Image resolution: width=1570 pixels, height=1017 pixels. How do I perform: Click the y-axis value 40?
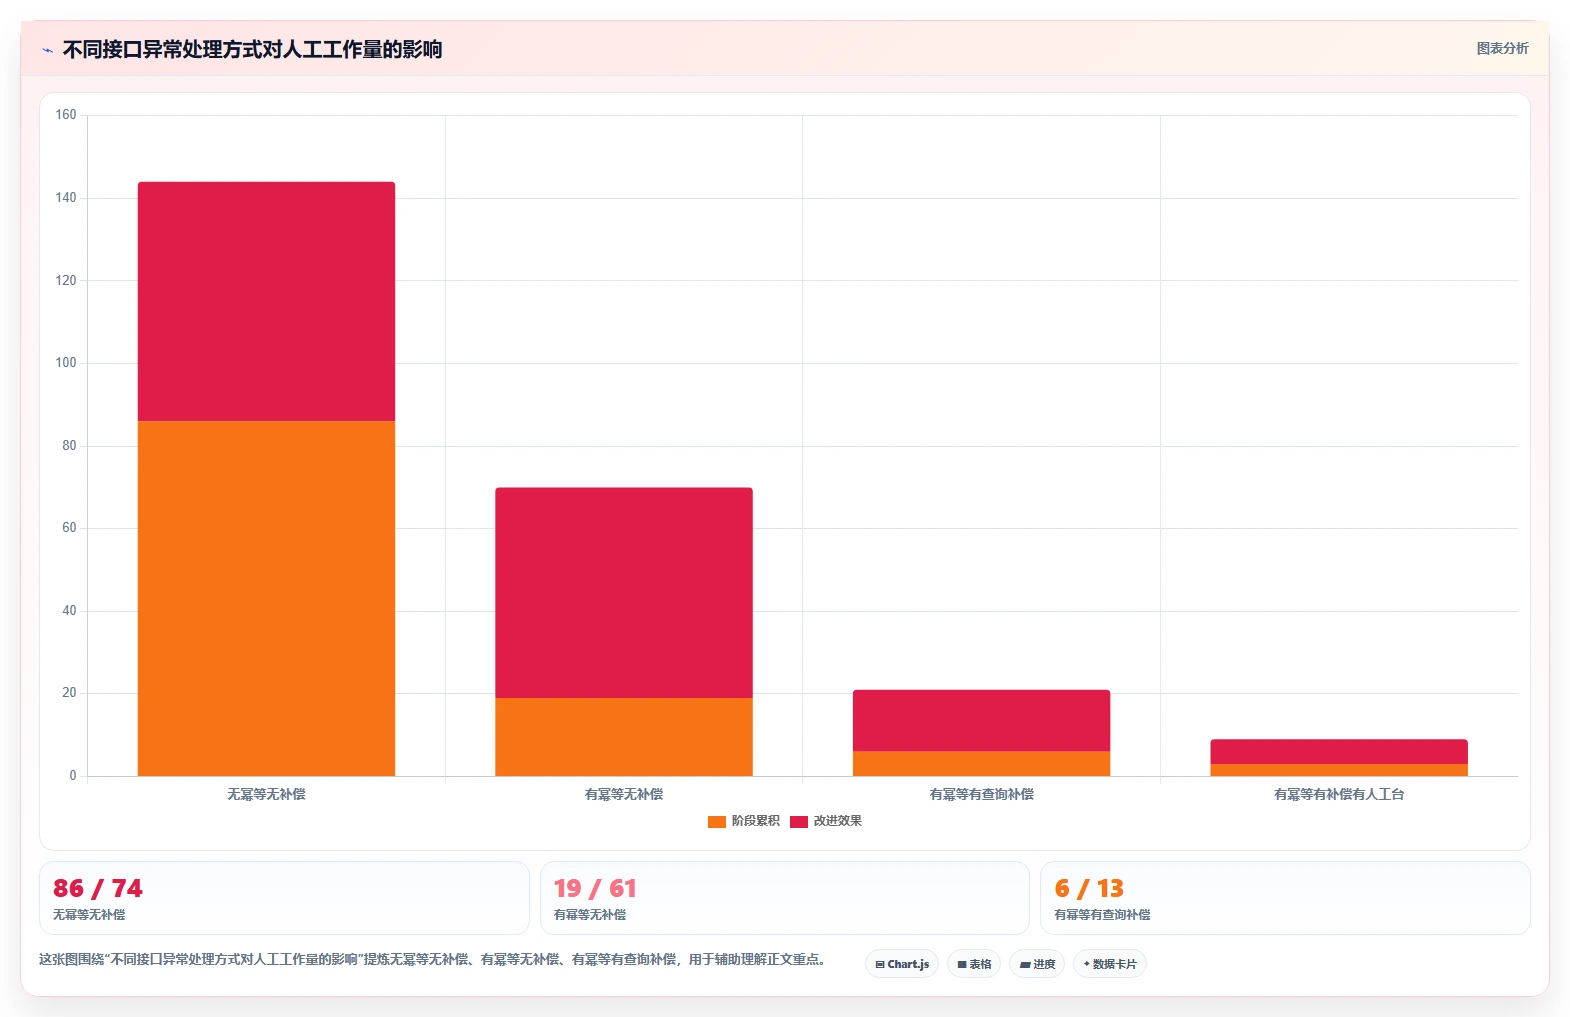tap(69, 611)
